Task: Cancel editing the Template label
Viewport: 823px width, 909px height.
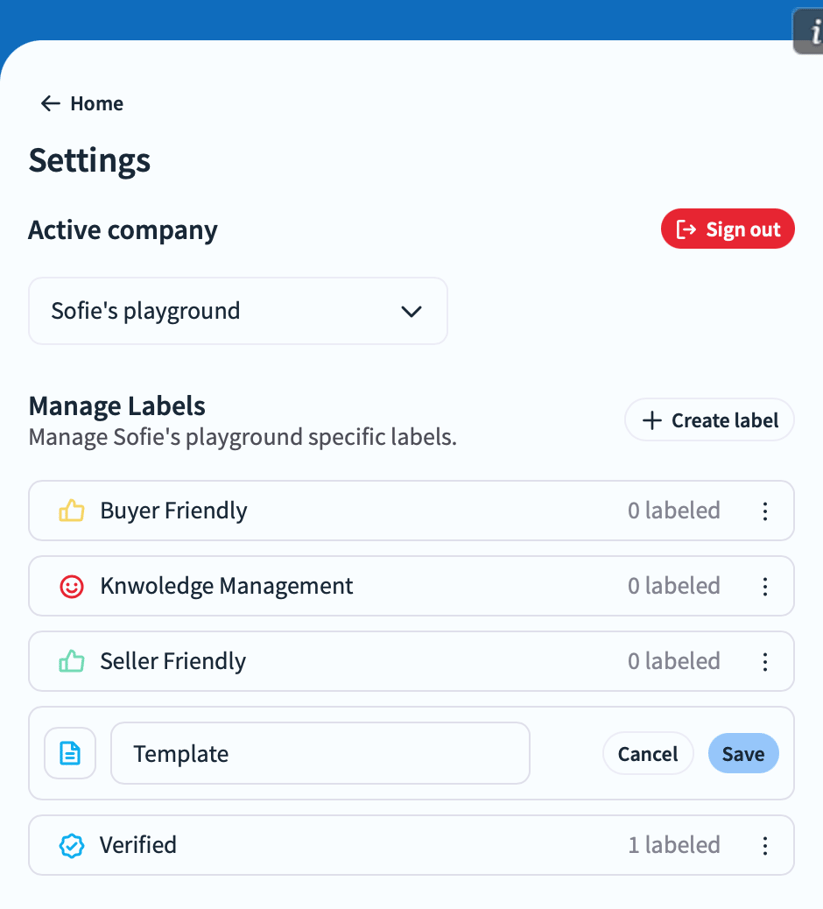Action: pos(648,753)
